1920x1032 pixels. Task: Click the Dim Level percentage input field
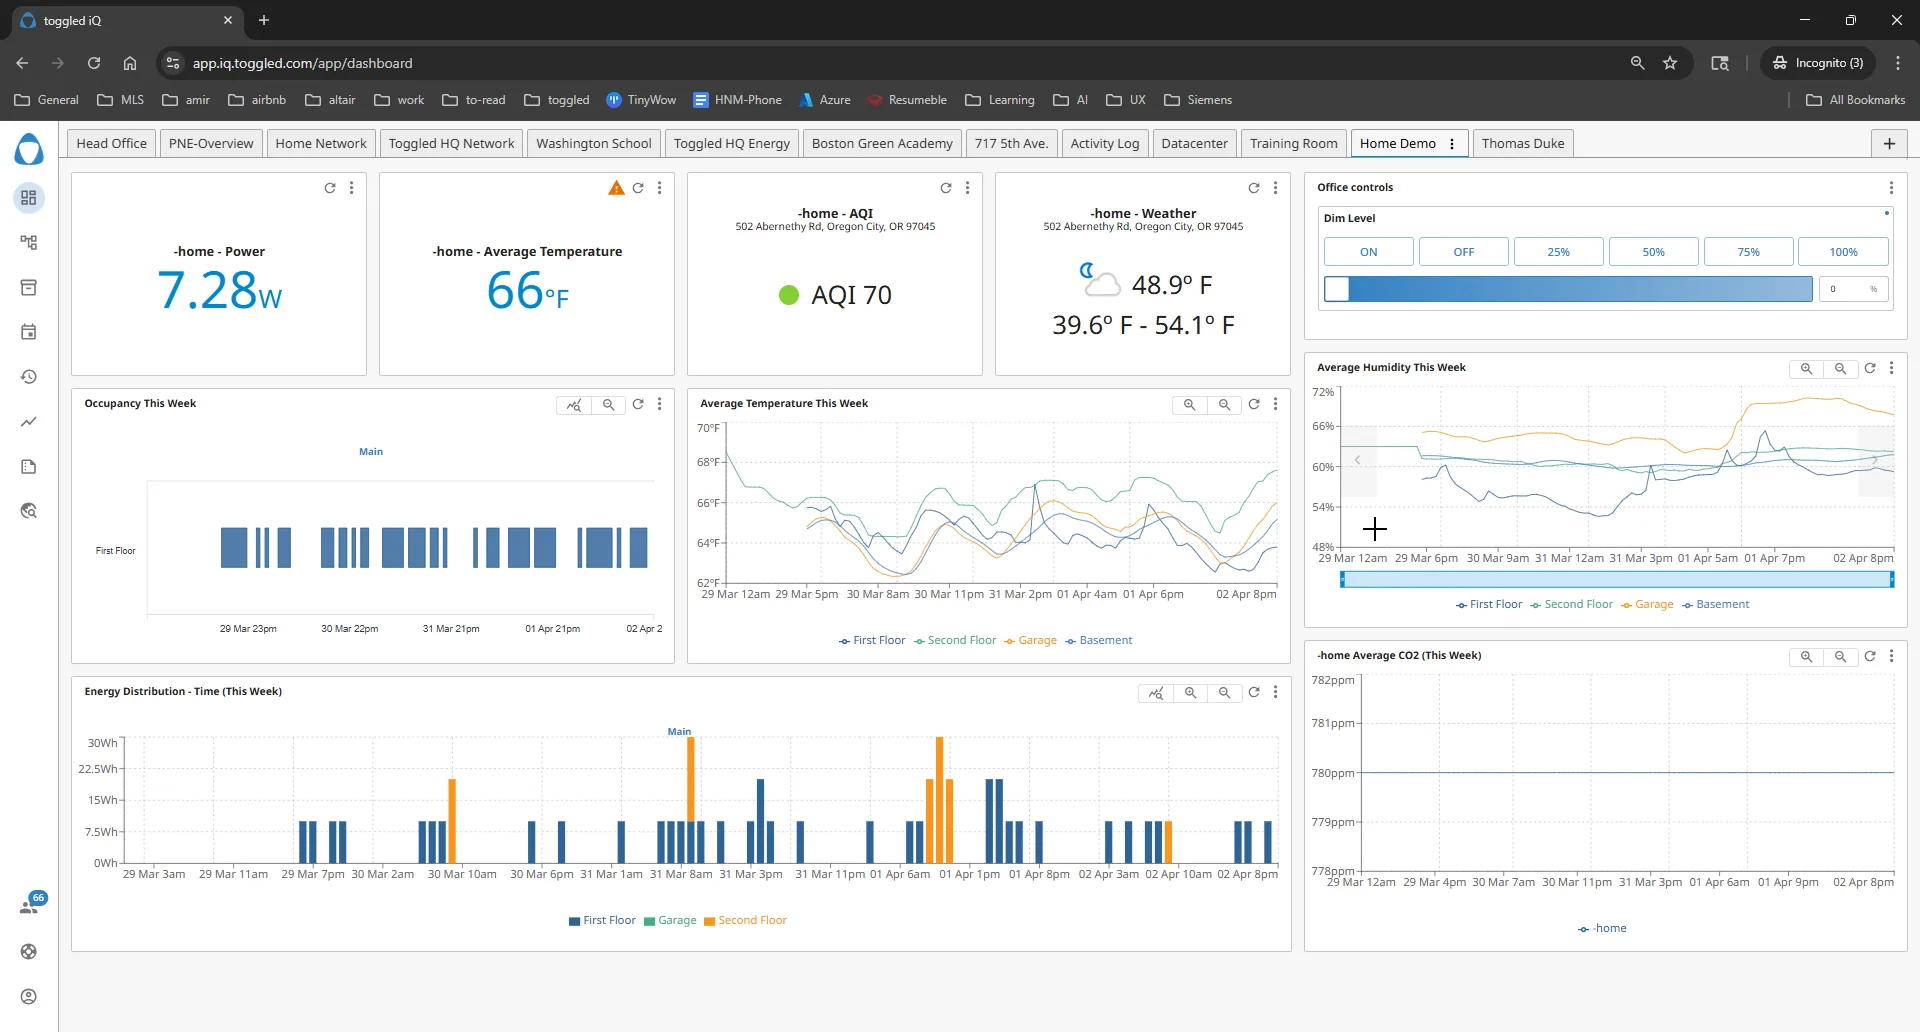(1853, 289)
